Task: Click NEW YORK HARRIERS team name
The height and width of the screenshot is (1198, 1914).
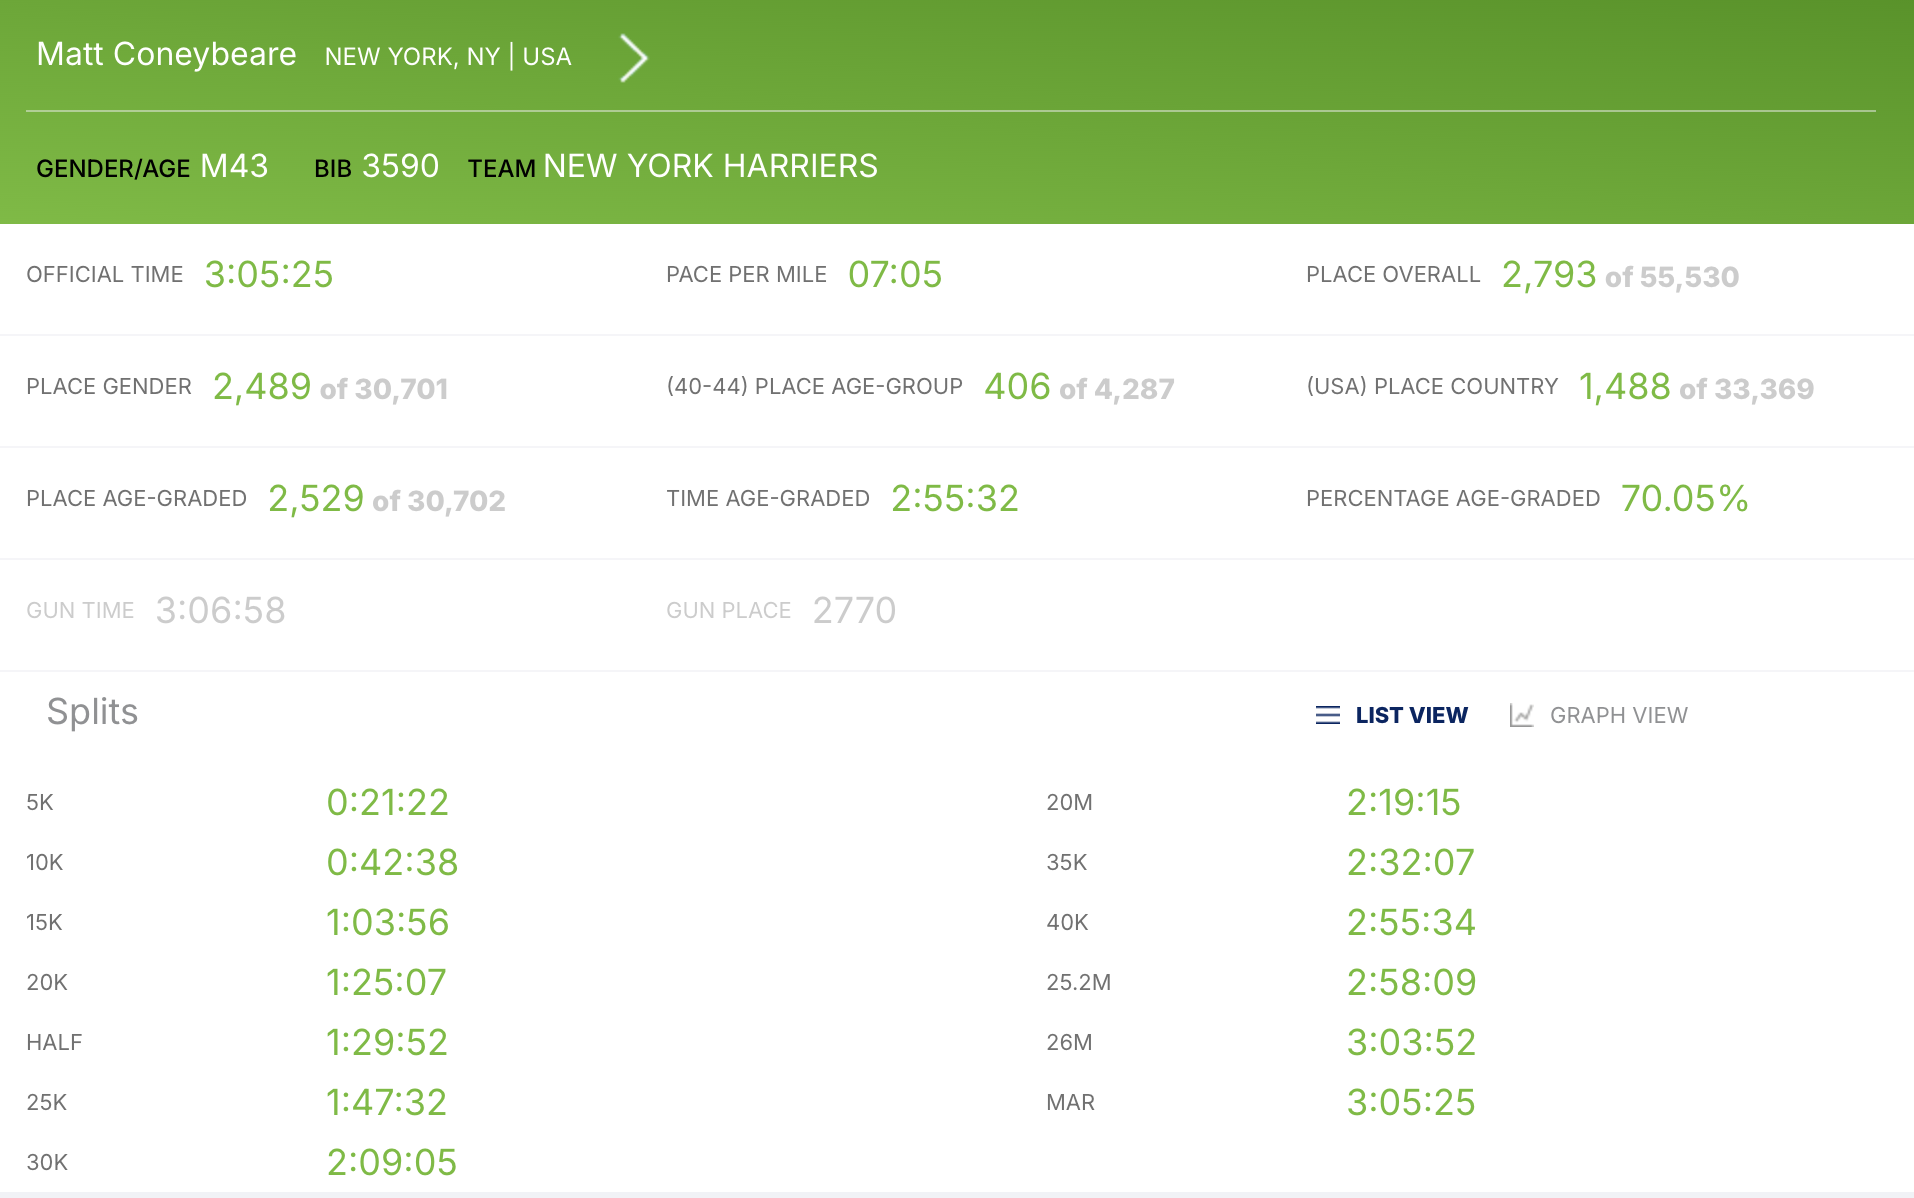Action: click(x=710, y=166)
